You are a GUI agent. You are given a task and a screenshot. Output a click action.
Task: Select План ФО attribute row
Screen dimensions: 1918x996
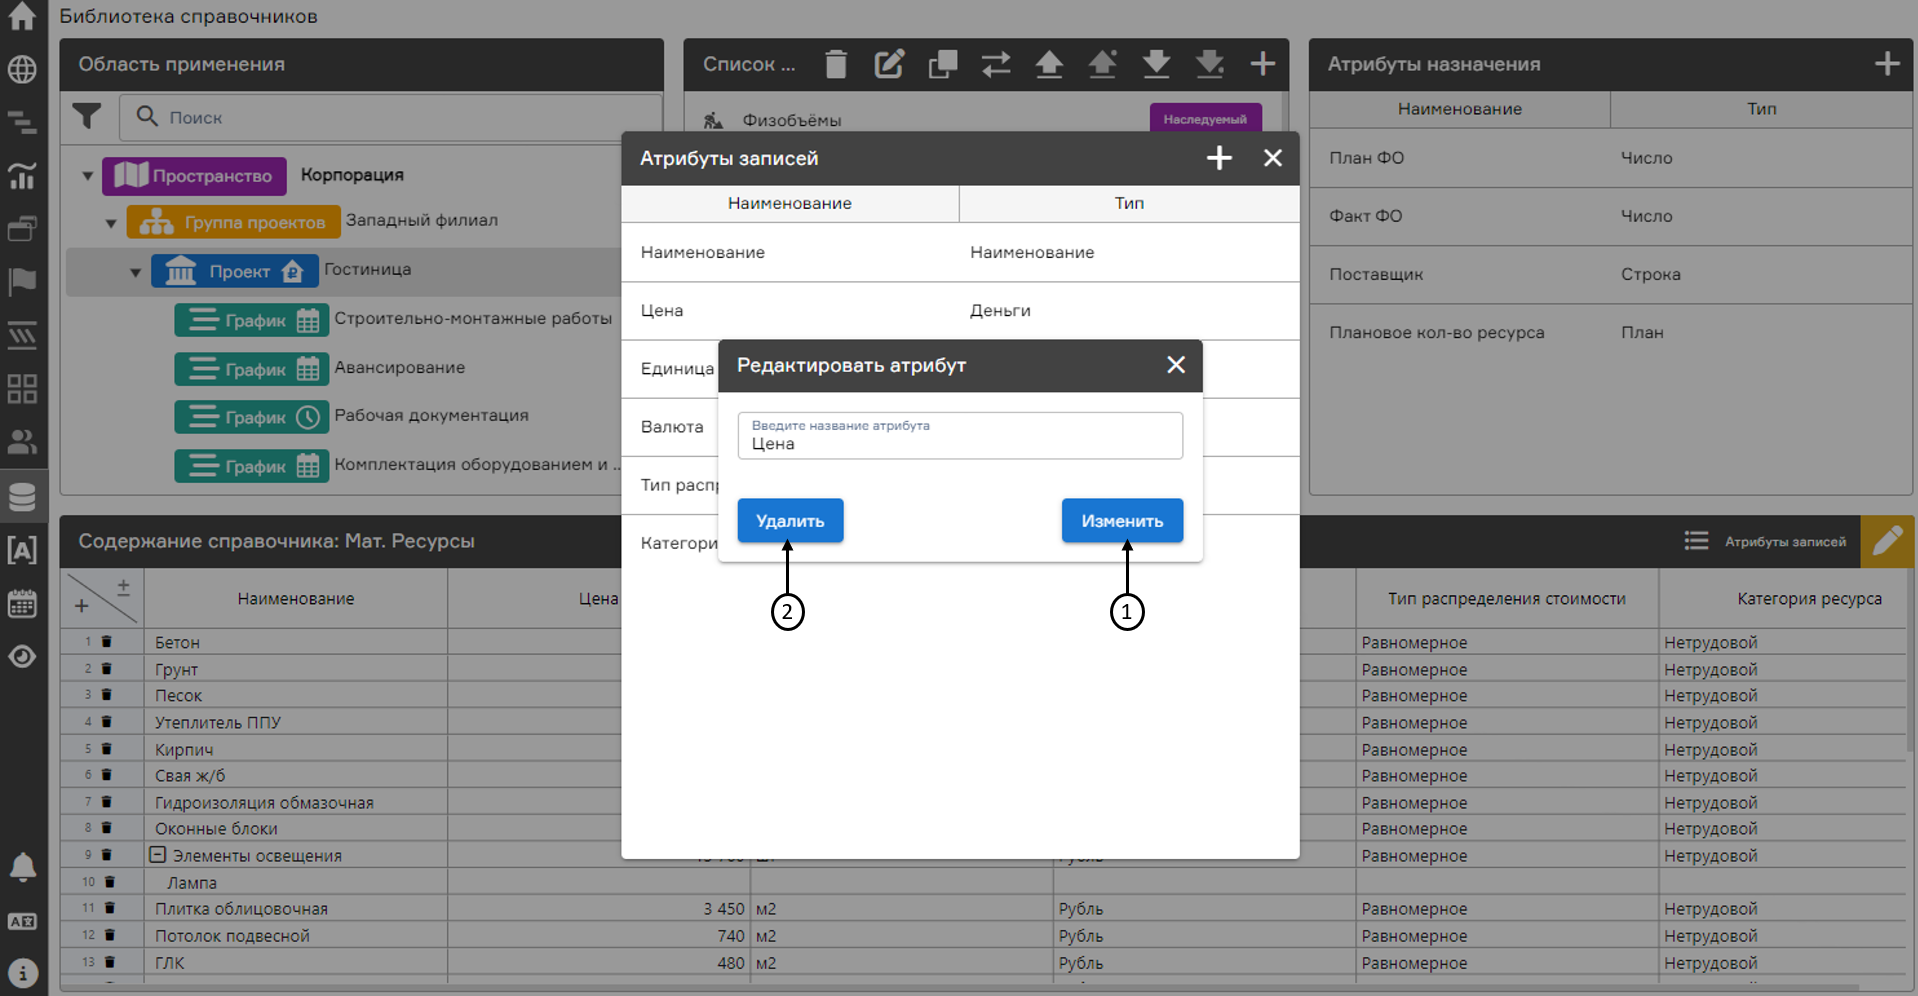coord(1610,158)
